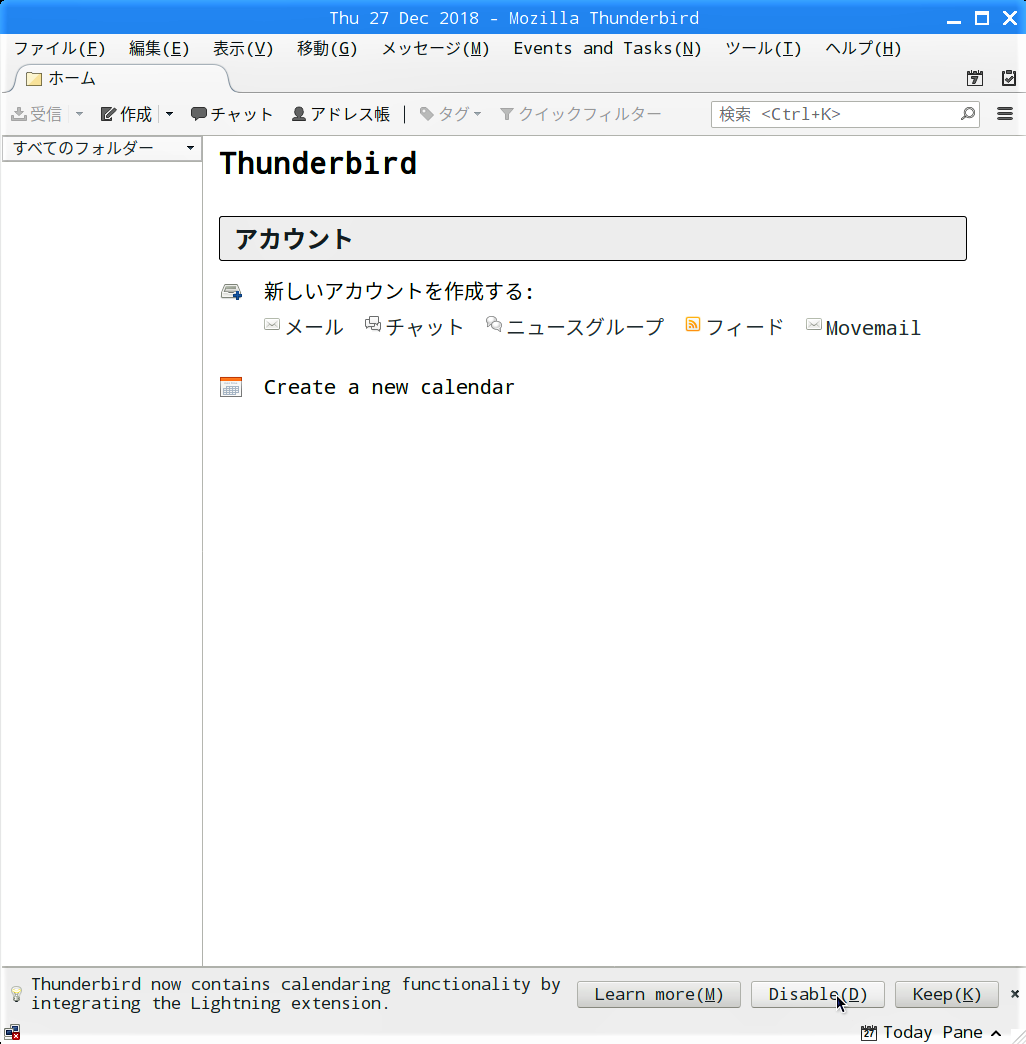Create a ニュースグループ account
The height and width of the screenshot is (1044, 1026).
point(575,327)
